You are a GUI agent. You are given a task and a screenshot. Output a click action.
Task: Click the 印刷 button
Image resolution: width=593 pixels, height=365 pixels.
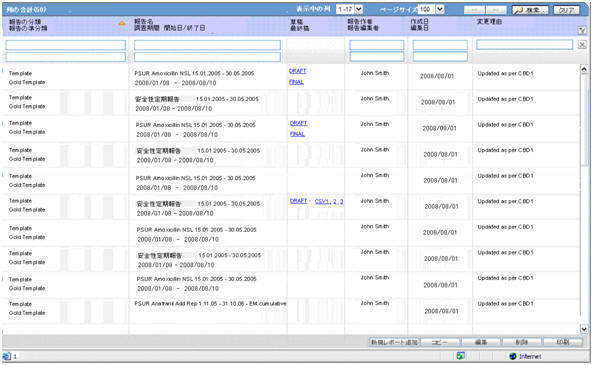[x=563, y=342]
